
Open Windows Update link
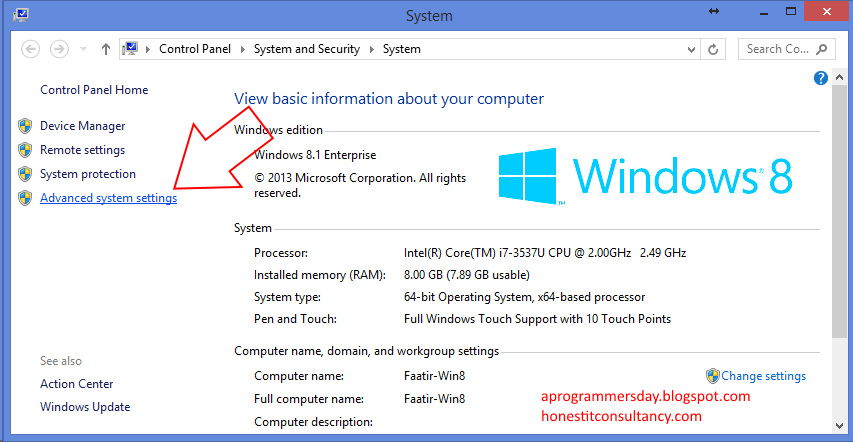click(x=85, y=407)
